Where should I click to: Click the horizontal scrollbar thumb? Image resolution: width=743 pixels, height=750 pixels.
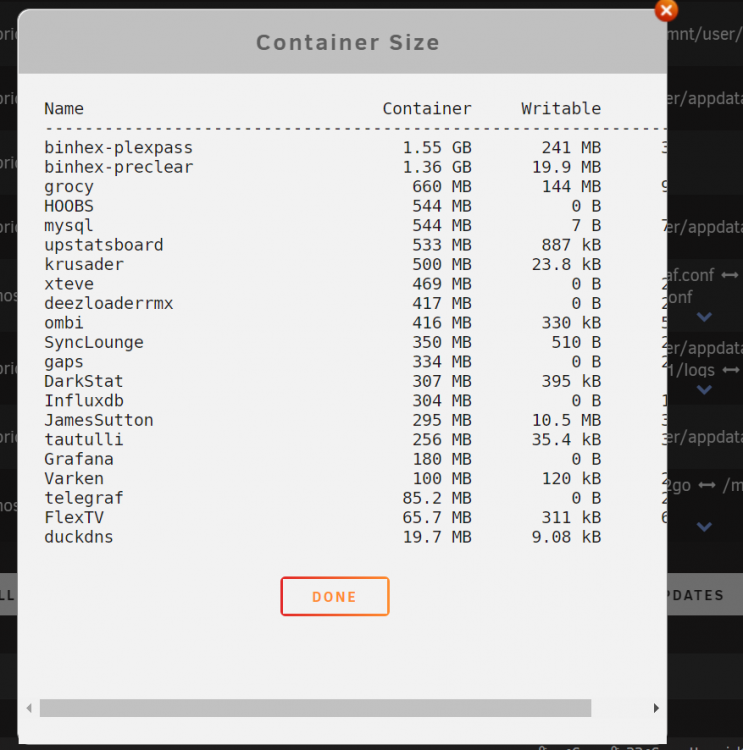tap(315, 708)
